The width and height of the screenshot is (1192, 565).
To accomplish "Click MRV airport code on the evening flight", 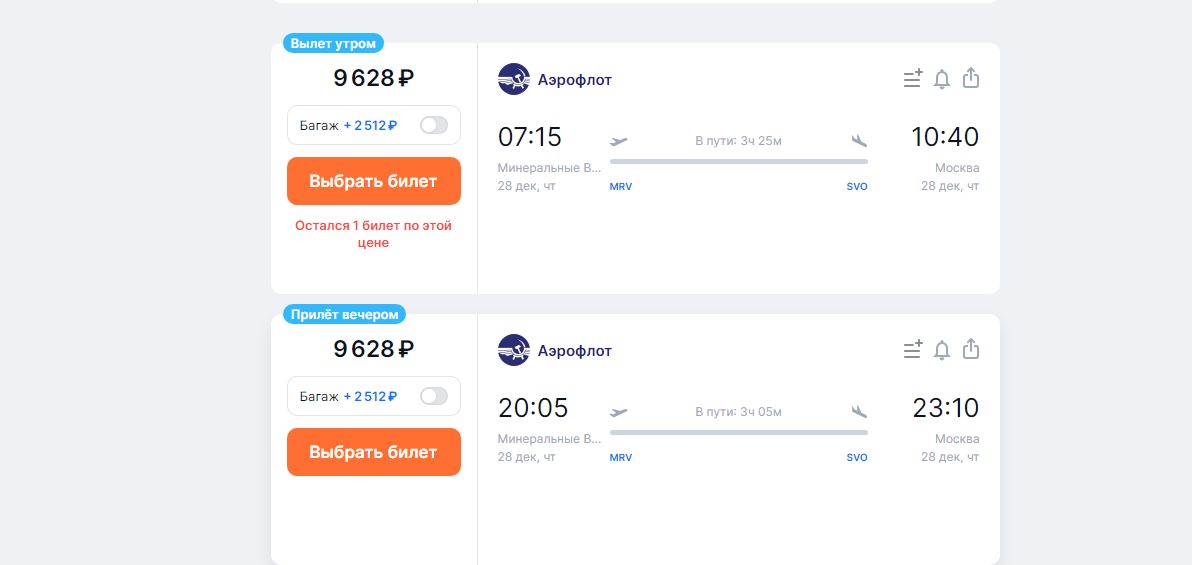I will (621, 458).
